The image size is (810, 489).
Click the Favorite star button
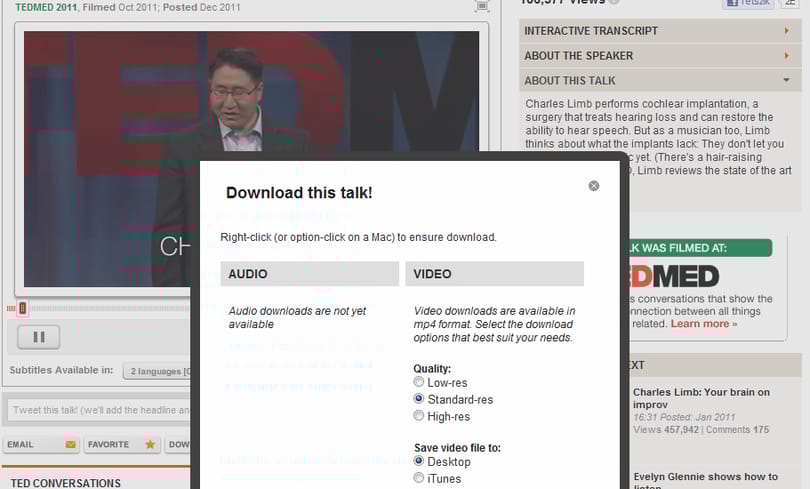[x=121, y=445]
